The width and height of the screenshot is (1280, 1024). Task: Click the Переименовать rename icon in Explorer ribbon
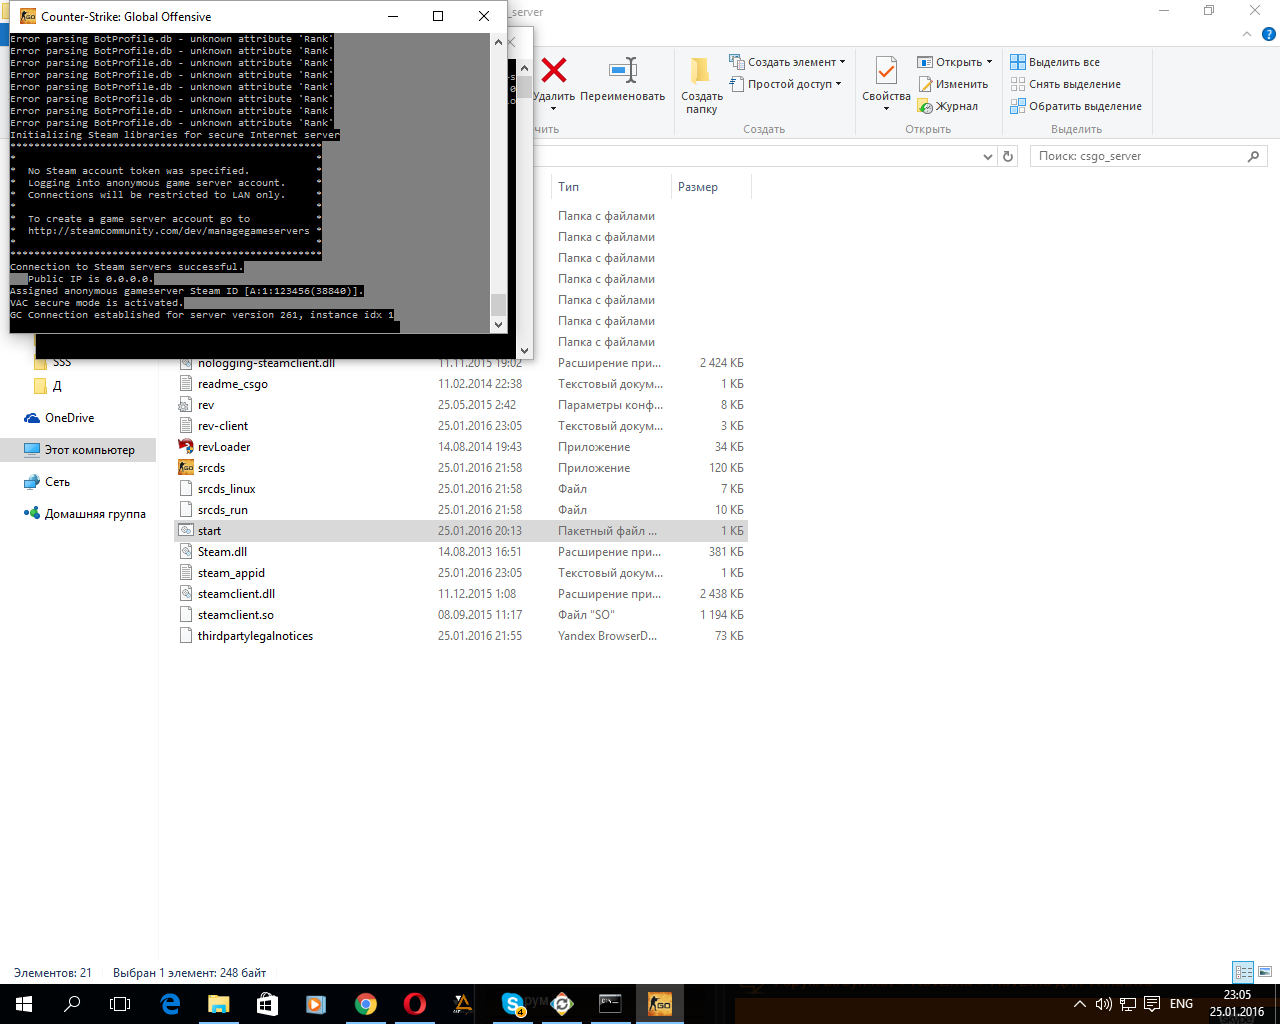(623, 70)
